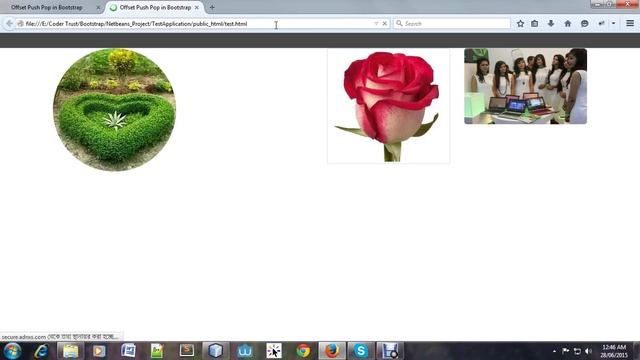Close the first inactive browser tab
This screenshot has height=360, width=640.
pos(98,7)
